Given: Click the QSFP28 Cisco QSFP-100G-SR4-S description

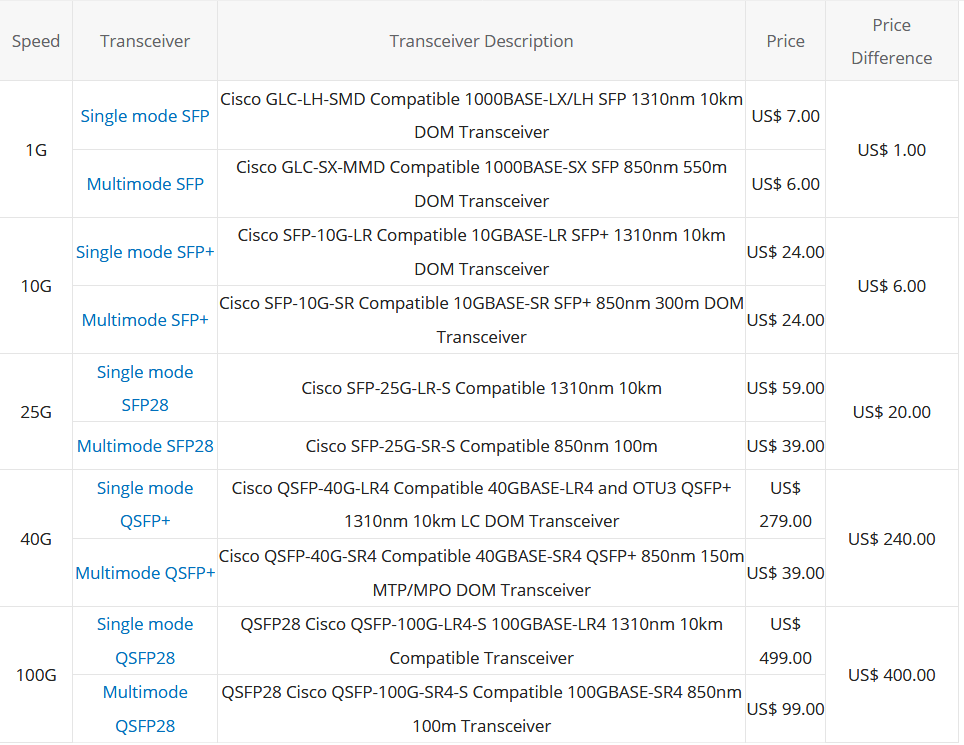Looking at the screenshot, I should [481, 709].
